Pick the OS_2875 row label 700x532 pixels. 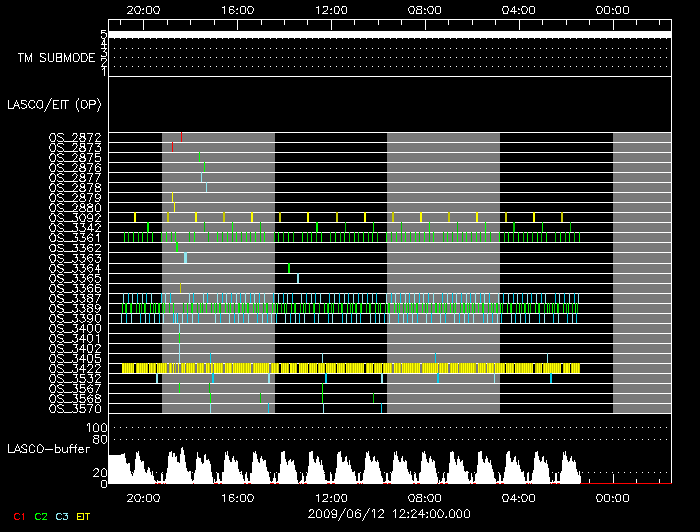click(75, 158)
